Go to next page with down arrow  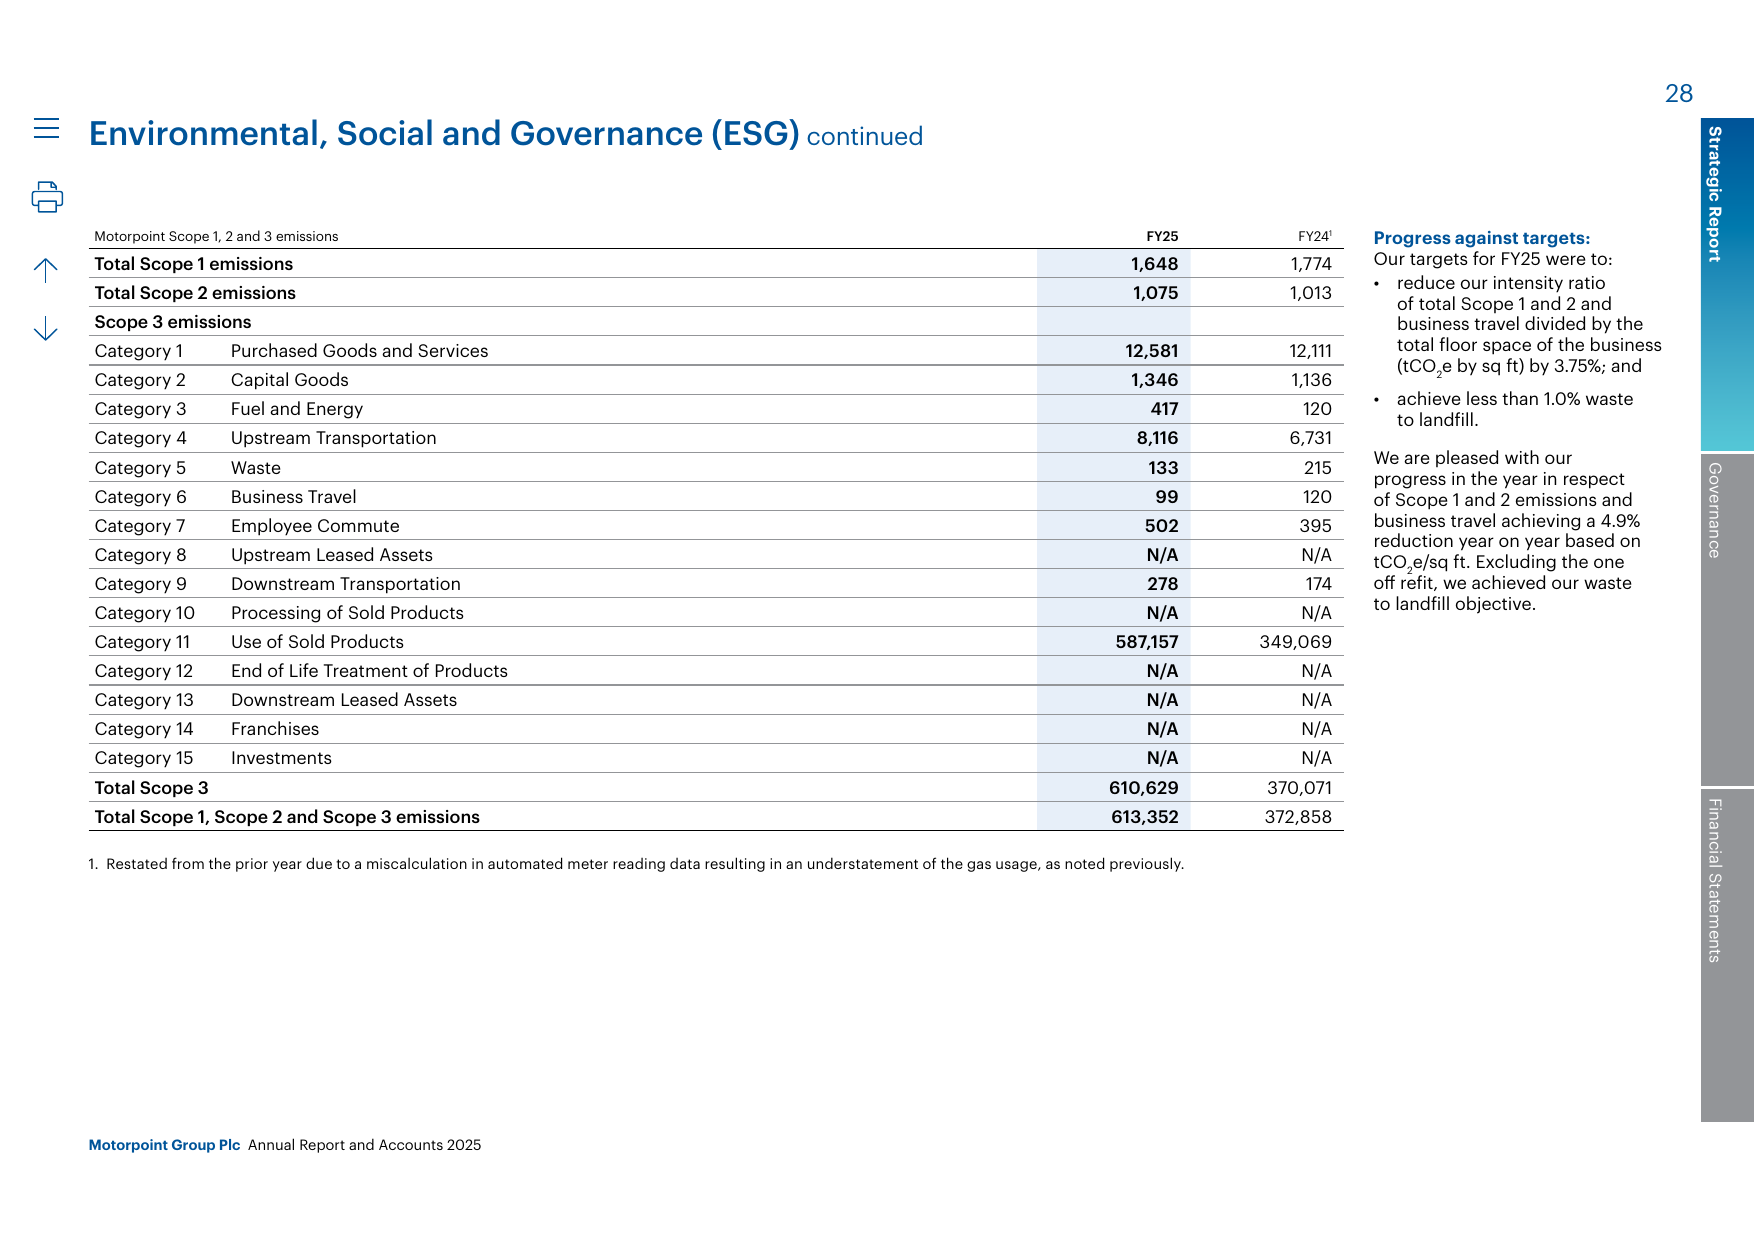[46, 329]
